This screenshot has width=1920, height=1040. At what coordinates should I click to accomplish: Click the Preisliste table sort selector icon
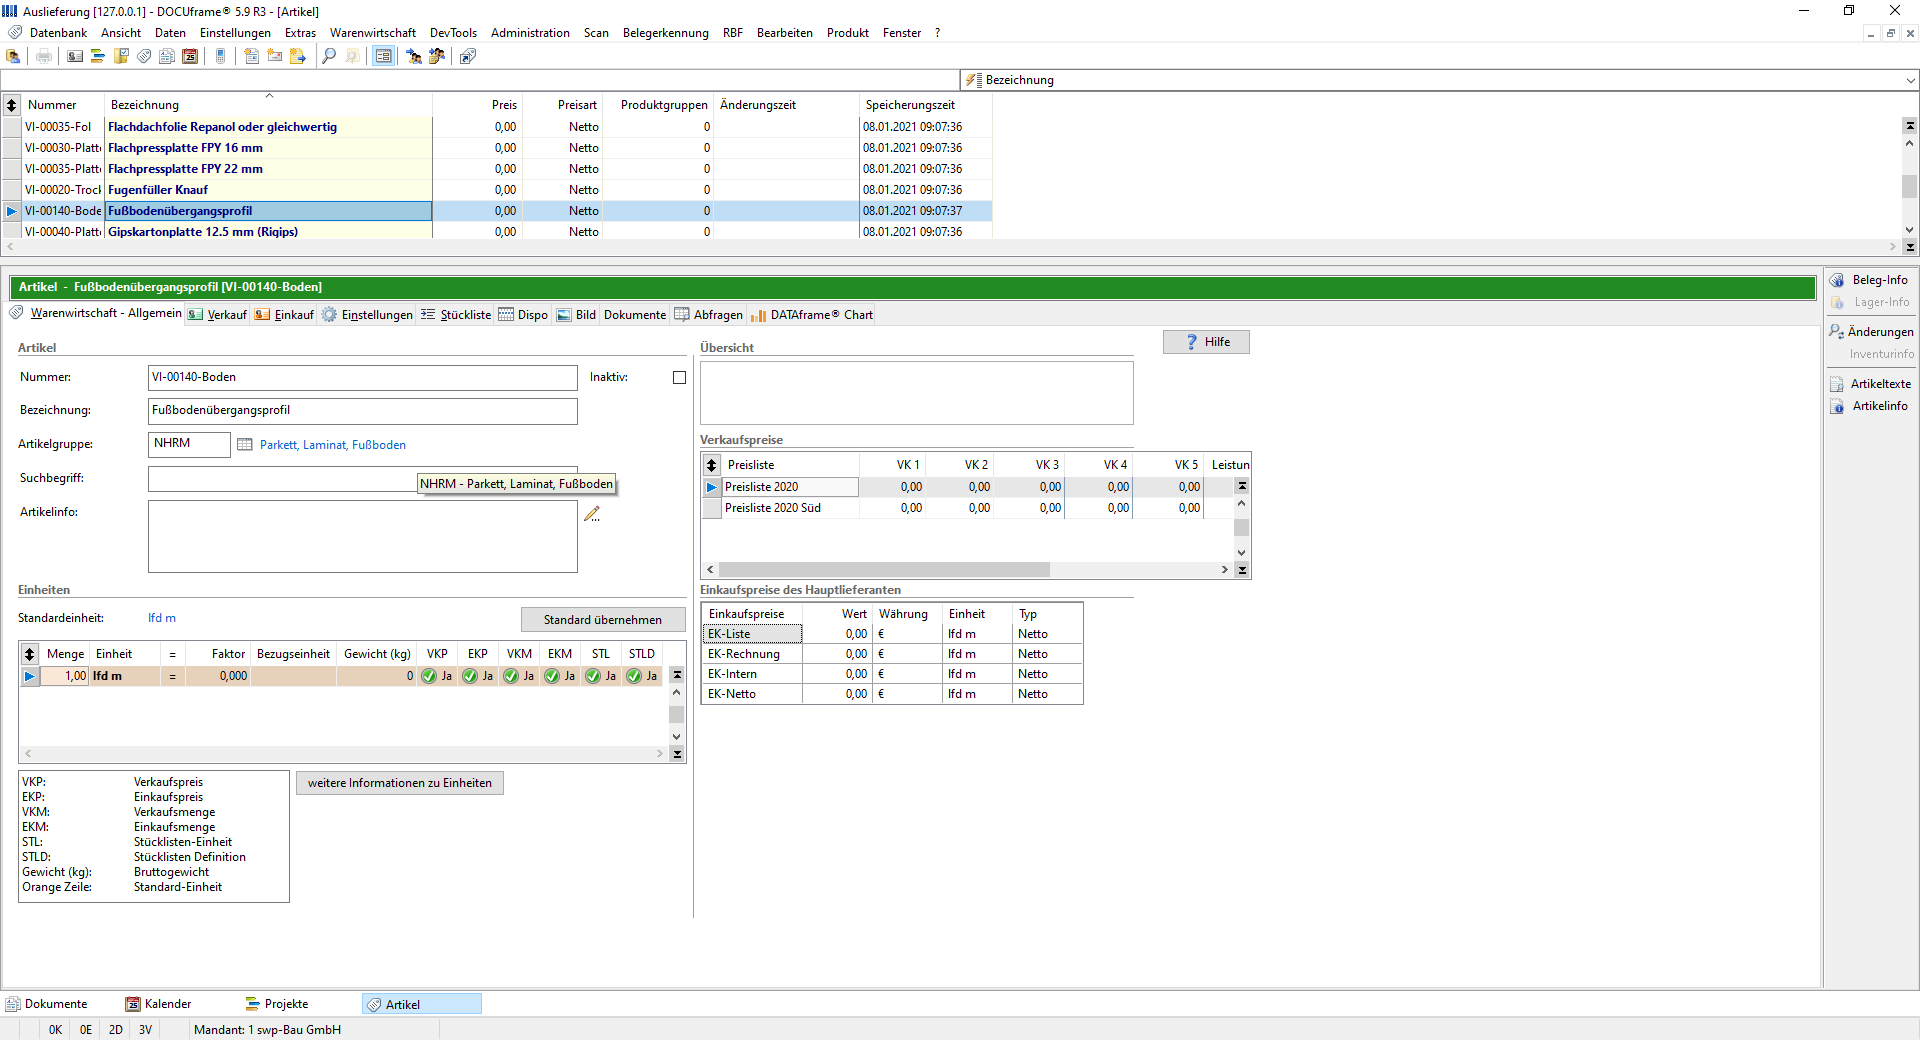(711, 465)
